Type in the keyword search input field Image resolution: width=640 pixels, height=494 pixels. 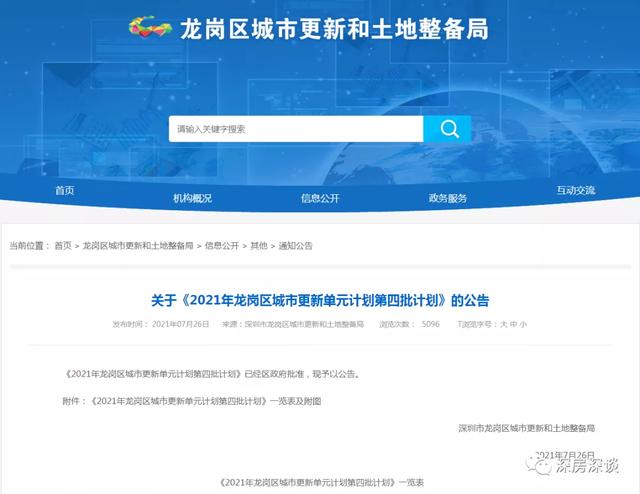[295, 129]
